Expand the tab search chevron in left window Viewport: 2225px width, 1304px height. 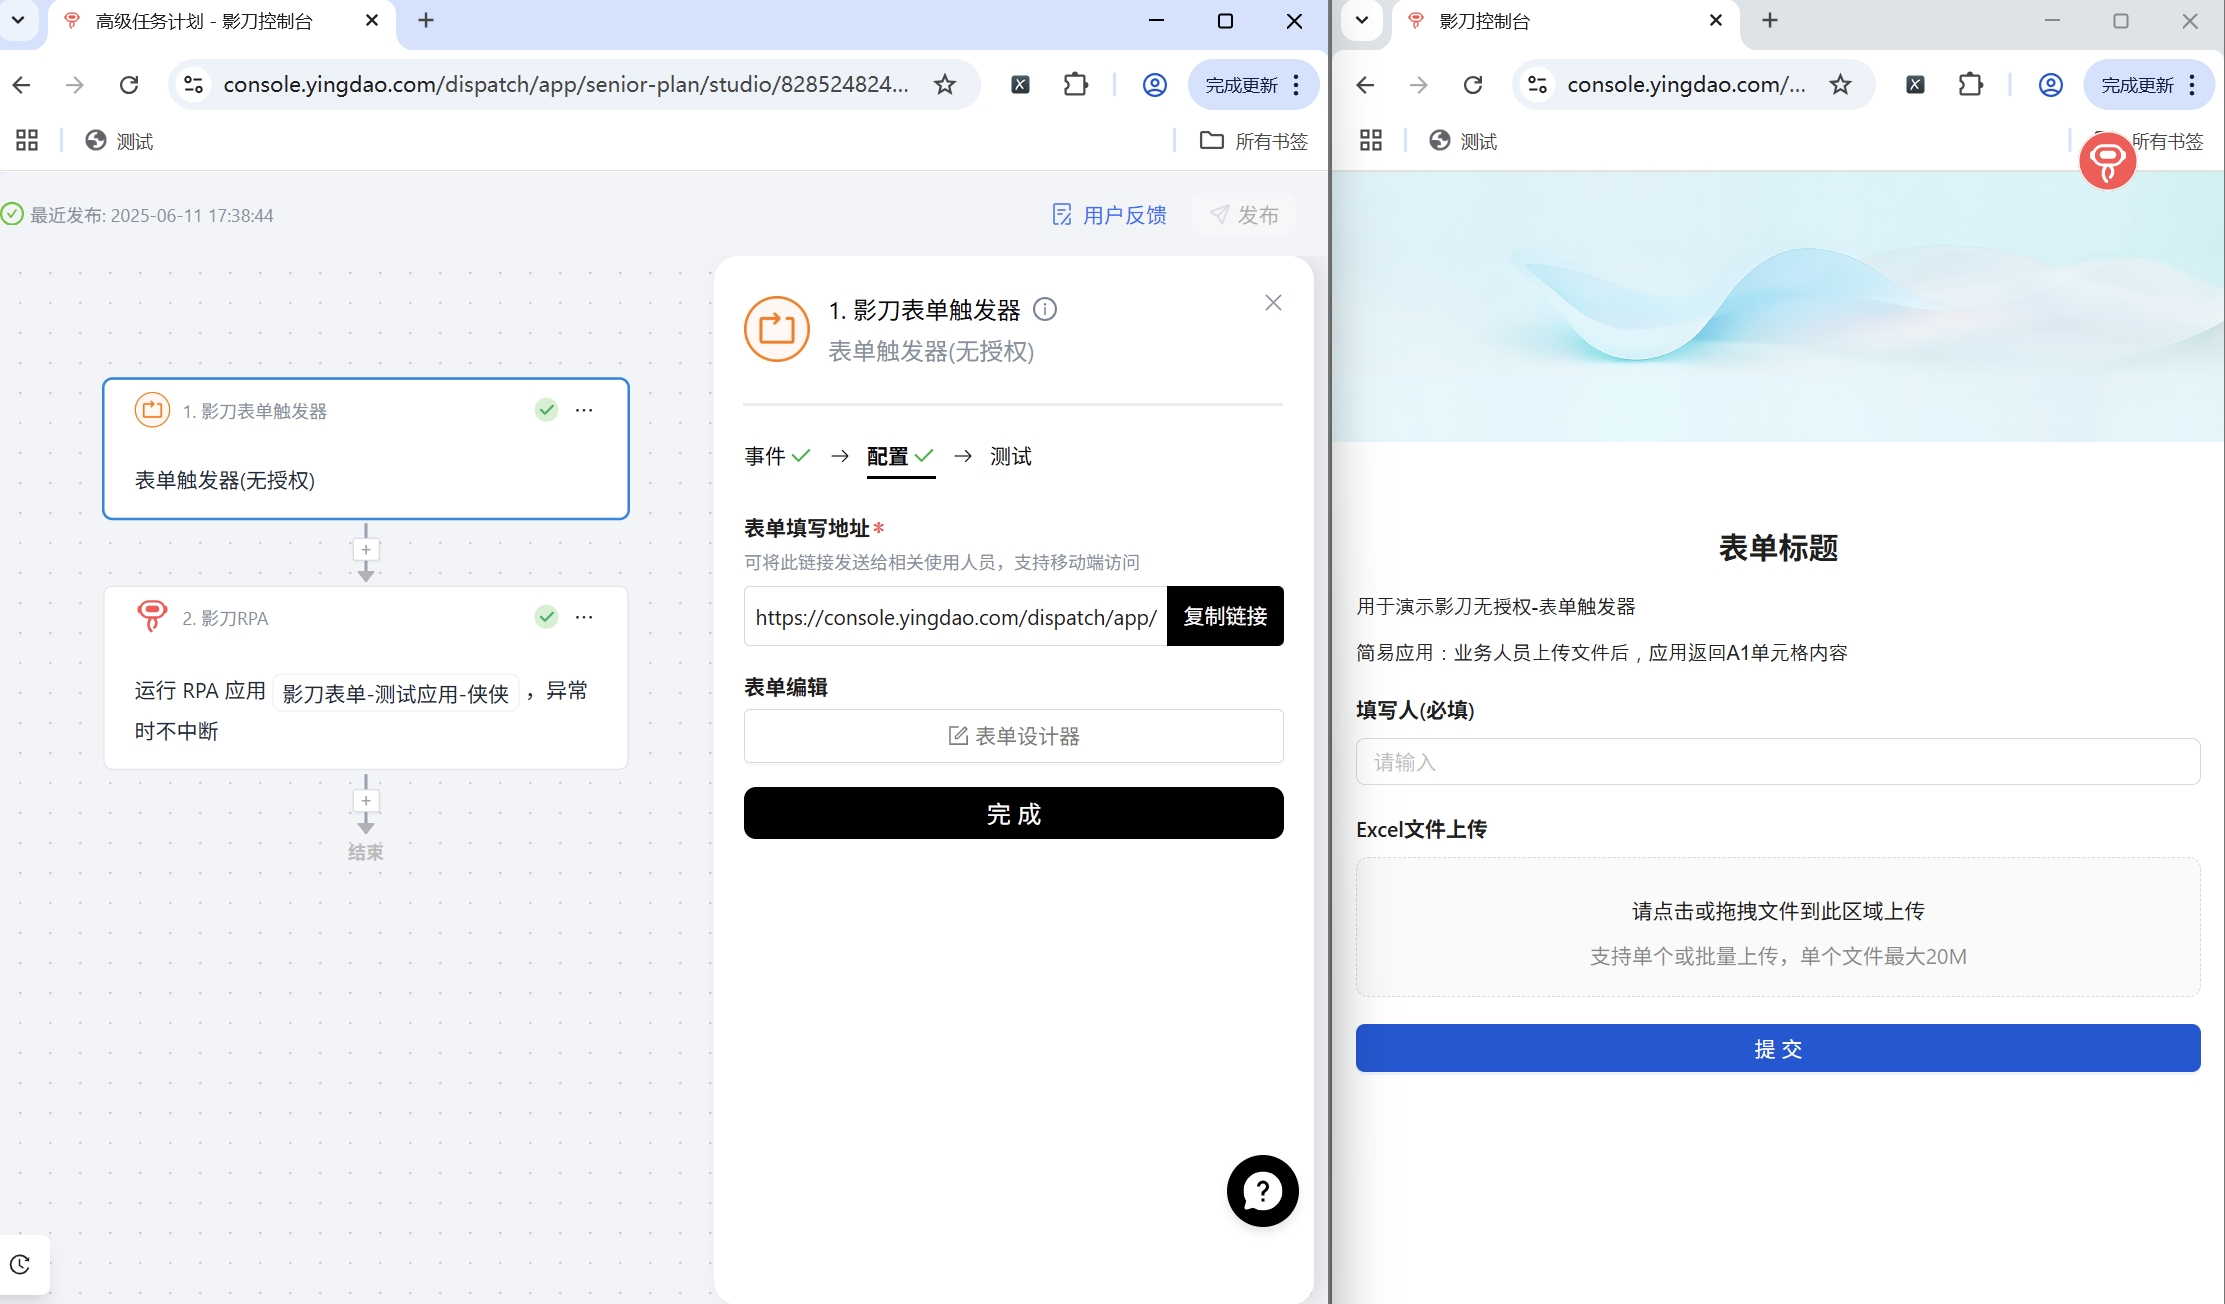click(18, 20)
